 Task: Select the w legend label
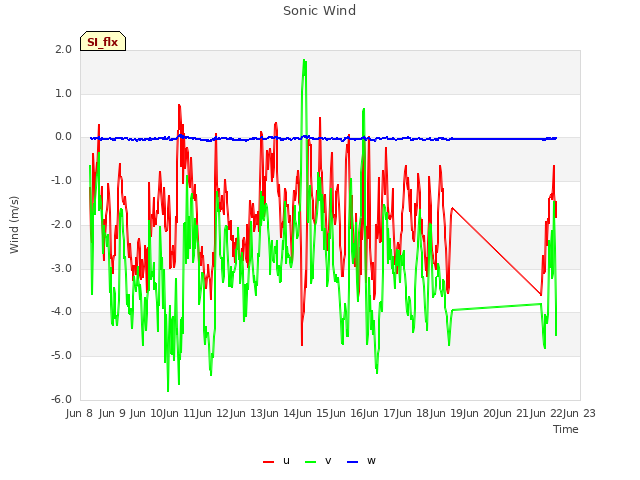pyautogui.click(x=371, y=461)
